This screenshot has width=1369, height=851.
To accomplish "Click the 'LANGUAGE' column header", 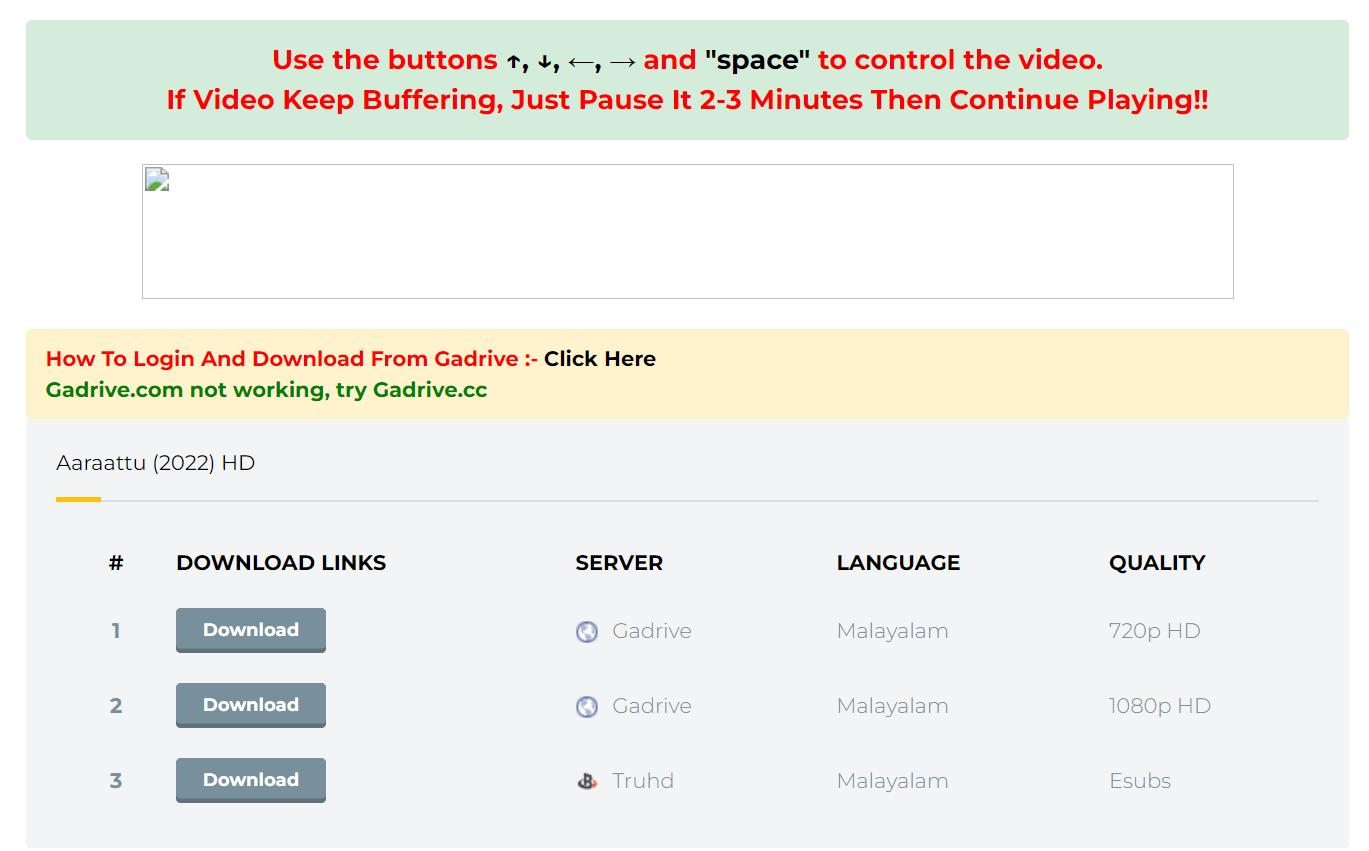I will [898, 563].
